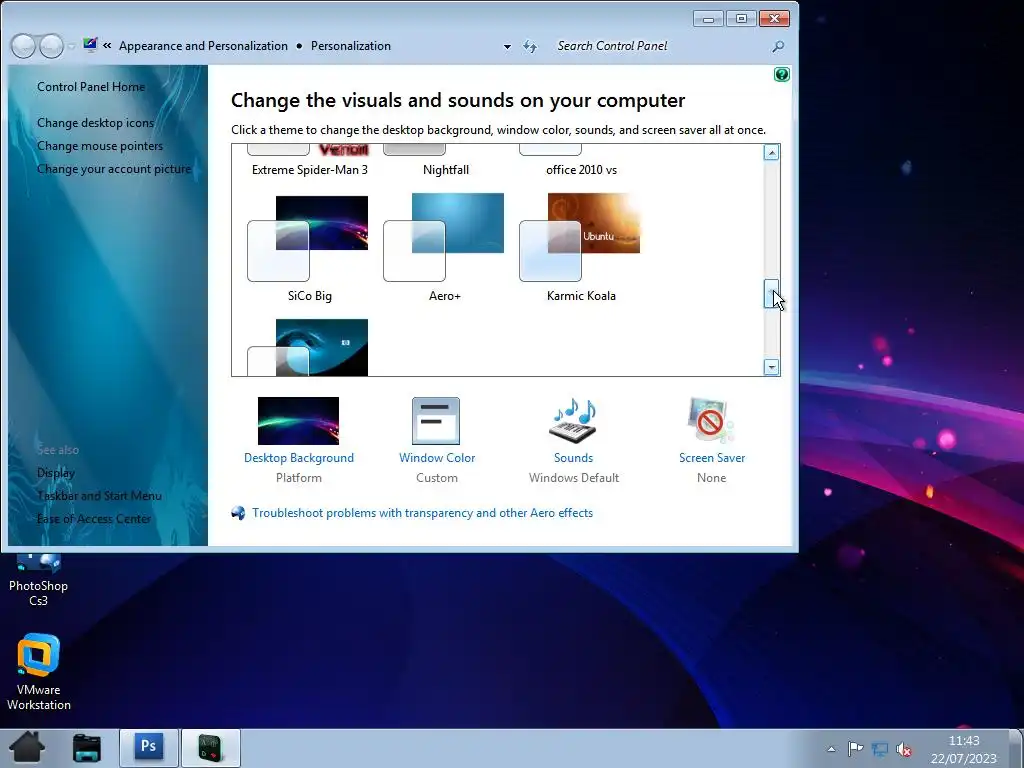Select the Karmic Koala theme thumbnail

tap(580, 237)
